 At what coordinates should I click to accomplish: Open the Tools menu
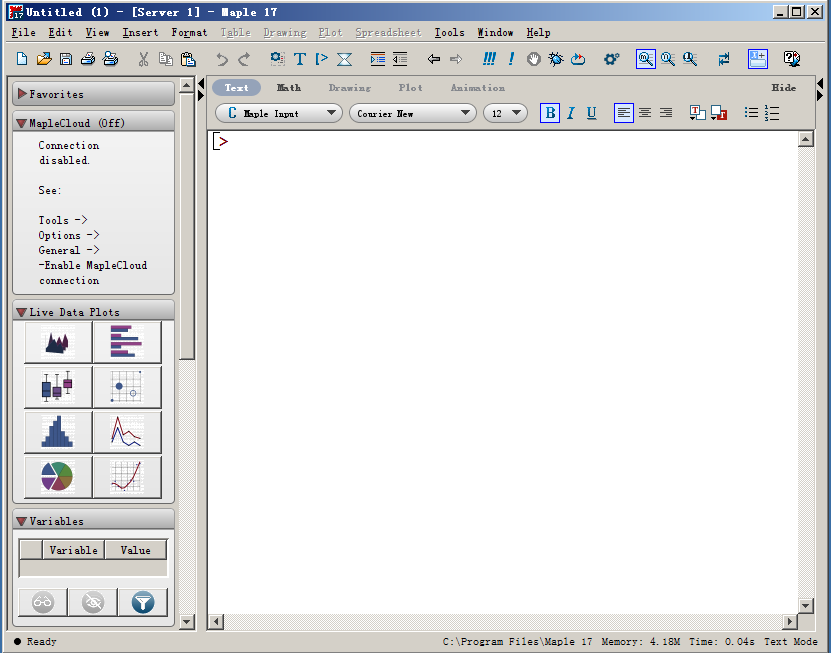coord(449,32)
